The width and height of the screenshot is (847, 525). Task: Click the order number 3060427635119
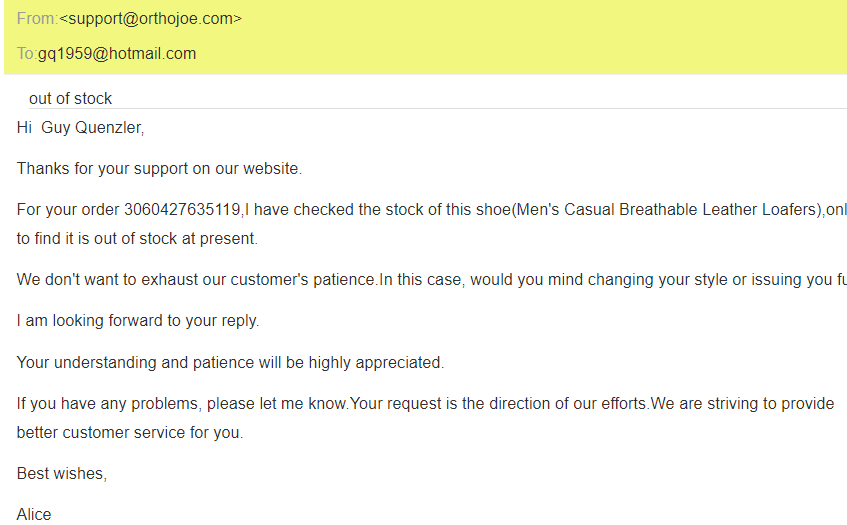pos(182,210)
